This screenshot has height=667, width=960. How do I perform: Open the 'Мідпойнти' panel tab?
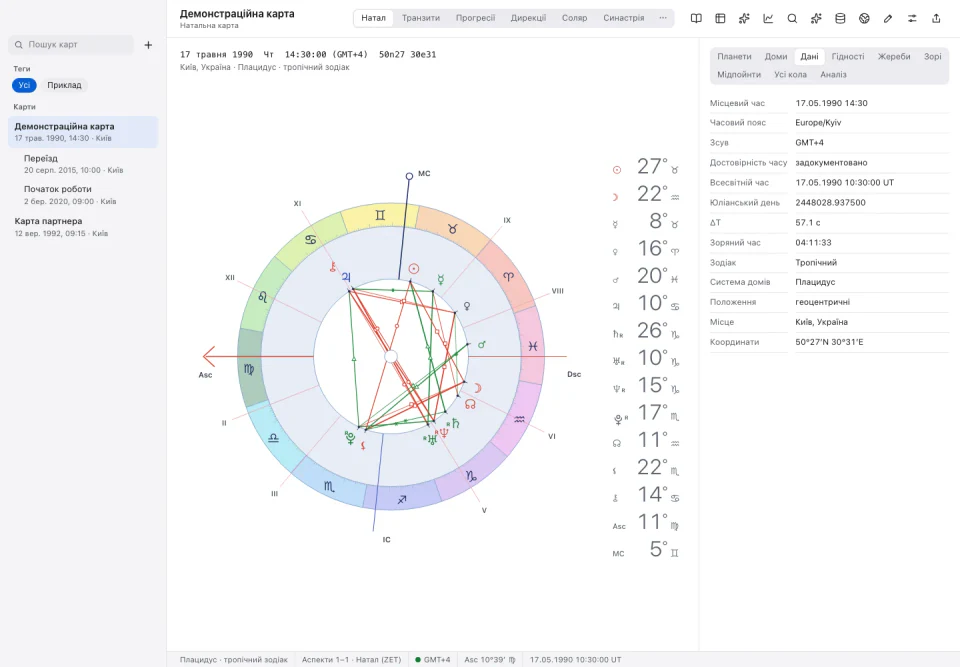point(739,75)
